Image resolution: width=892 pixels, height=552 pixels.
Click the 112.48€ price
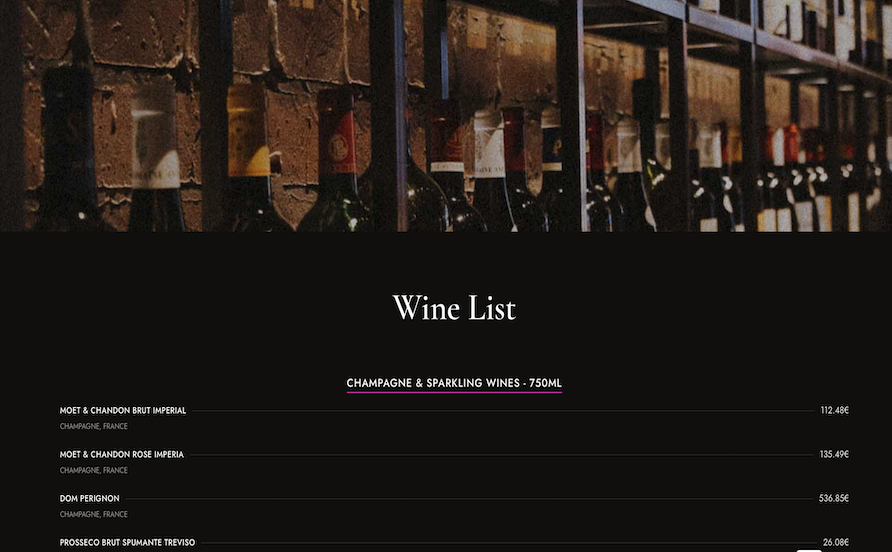coord(835,410)
